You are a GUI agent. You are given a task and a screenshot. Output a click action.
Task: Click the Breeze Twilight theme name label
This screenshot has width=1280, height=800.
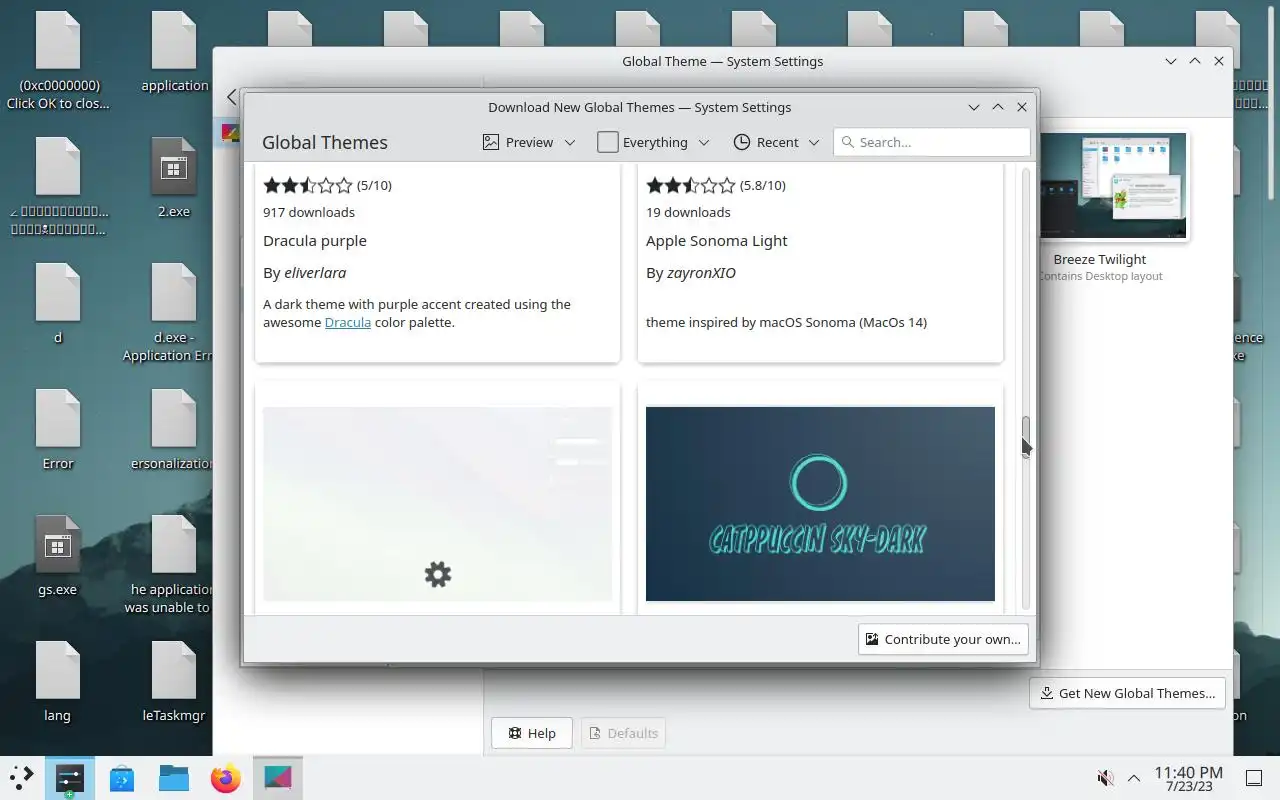1100,259
